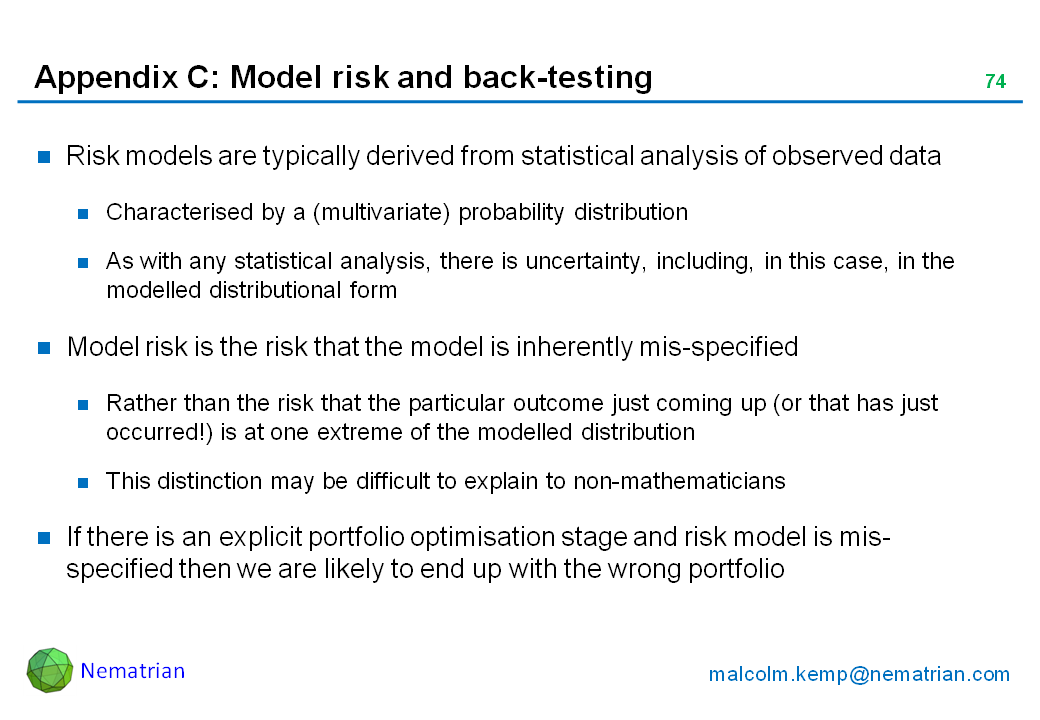Select the "This distinction may be difficult" line
This screenshot has width=1040, height=720.
tap(445, 481)
